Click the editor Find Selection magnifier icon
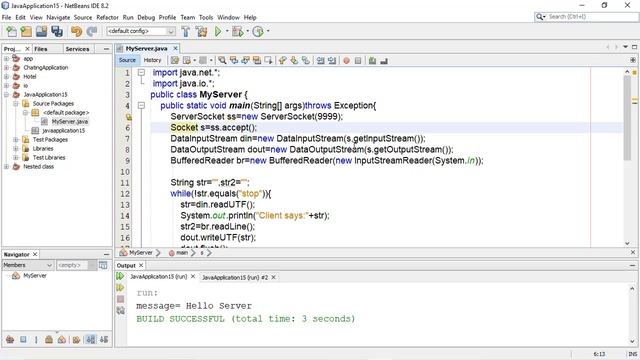 pos(222,60)
